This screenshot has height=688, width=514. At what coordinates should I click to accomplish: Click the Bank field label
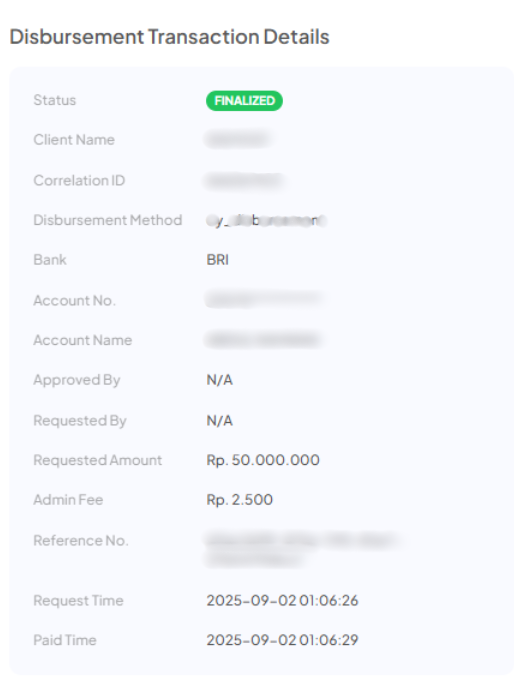(x=50, y=260)
